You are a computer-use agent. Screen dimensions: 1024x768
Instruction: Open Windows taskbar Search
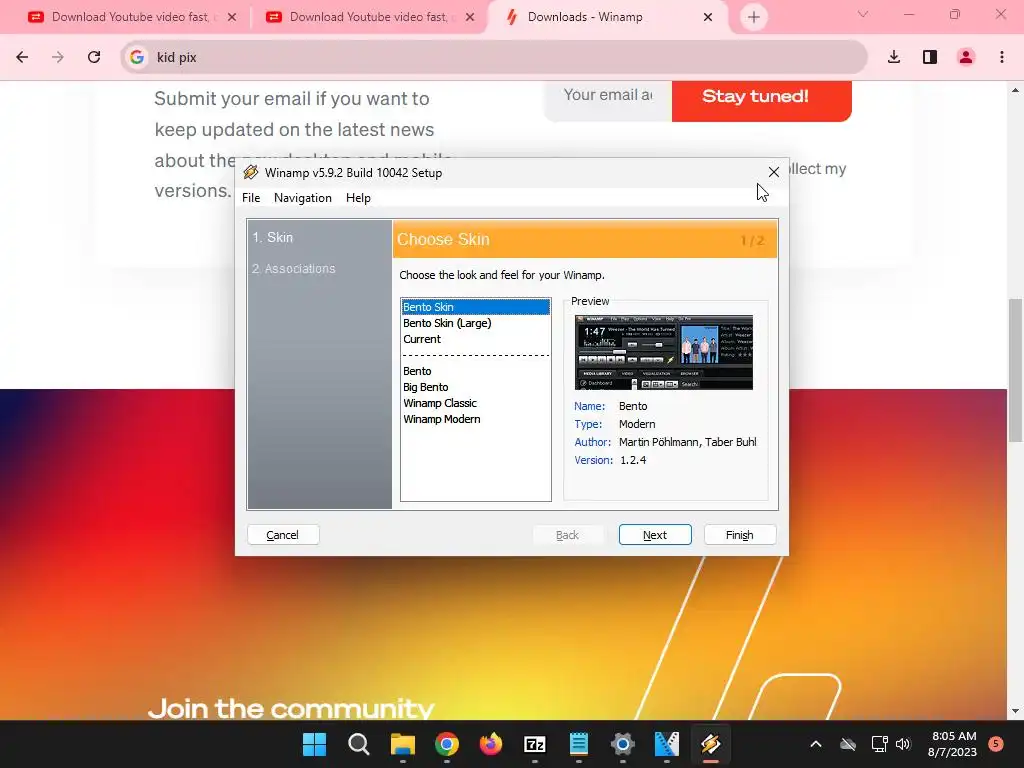tap(359, 744)
